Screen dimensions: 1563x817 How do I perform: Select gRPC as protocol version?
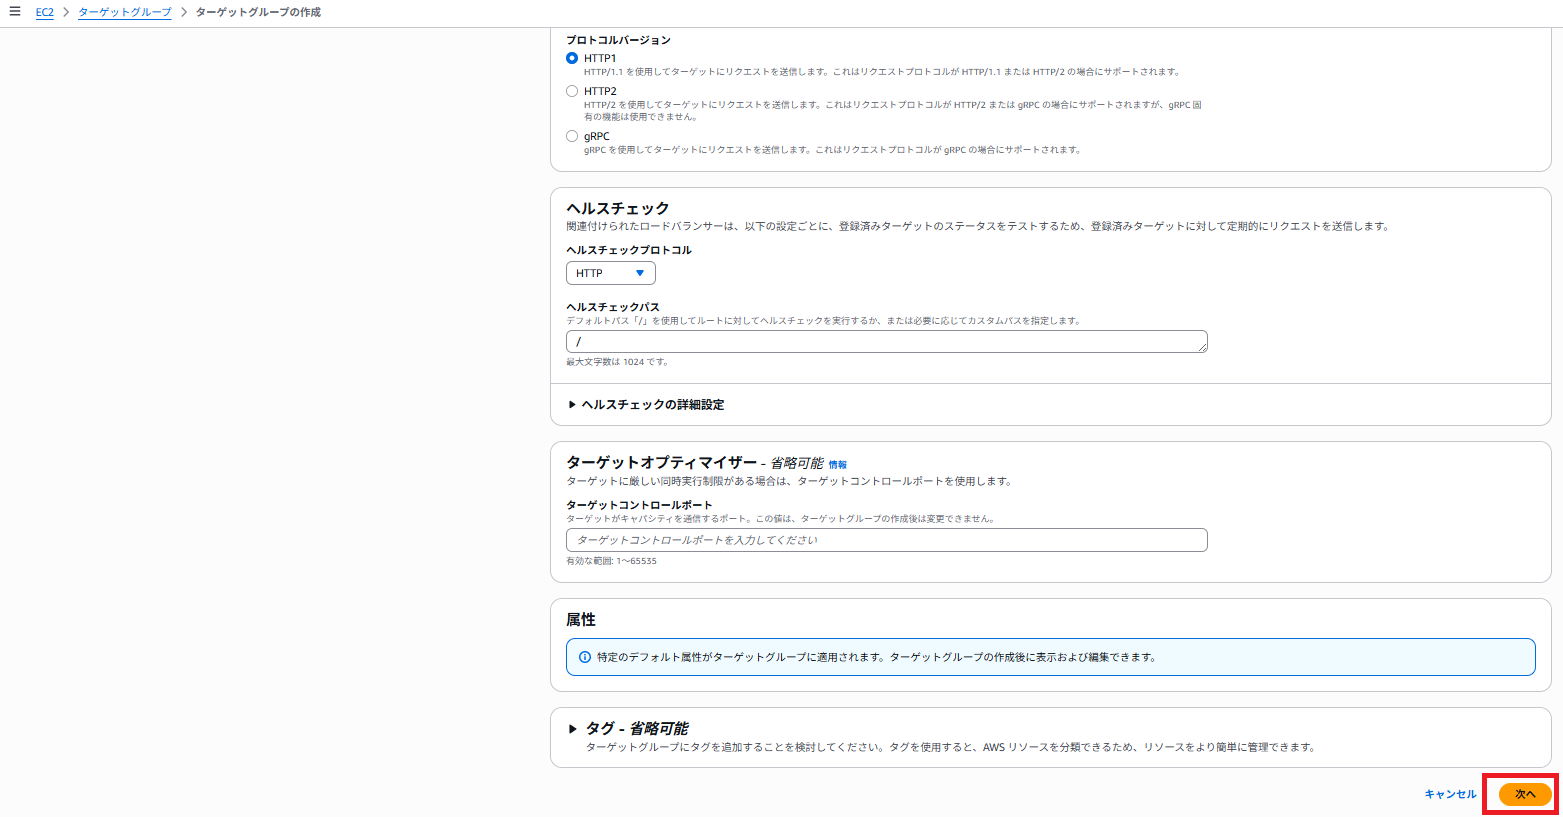pyautogui.click(x=572, y=136)
